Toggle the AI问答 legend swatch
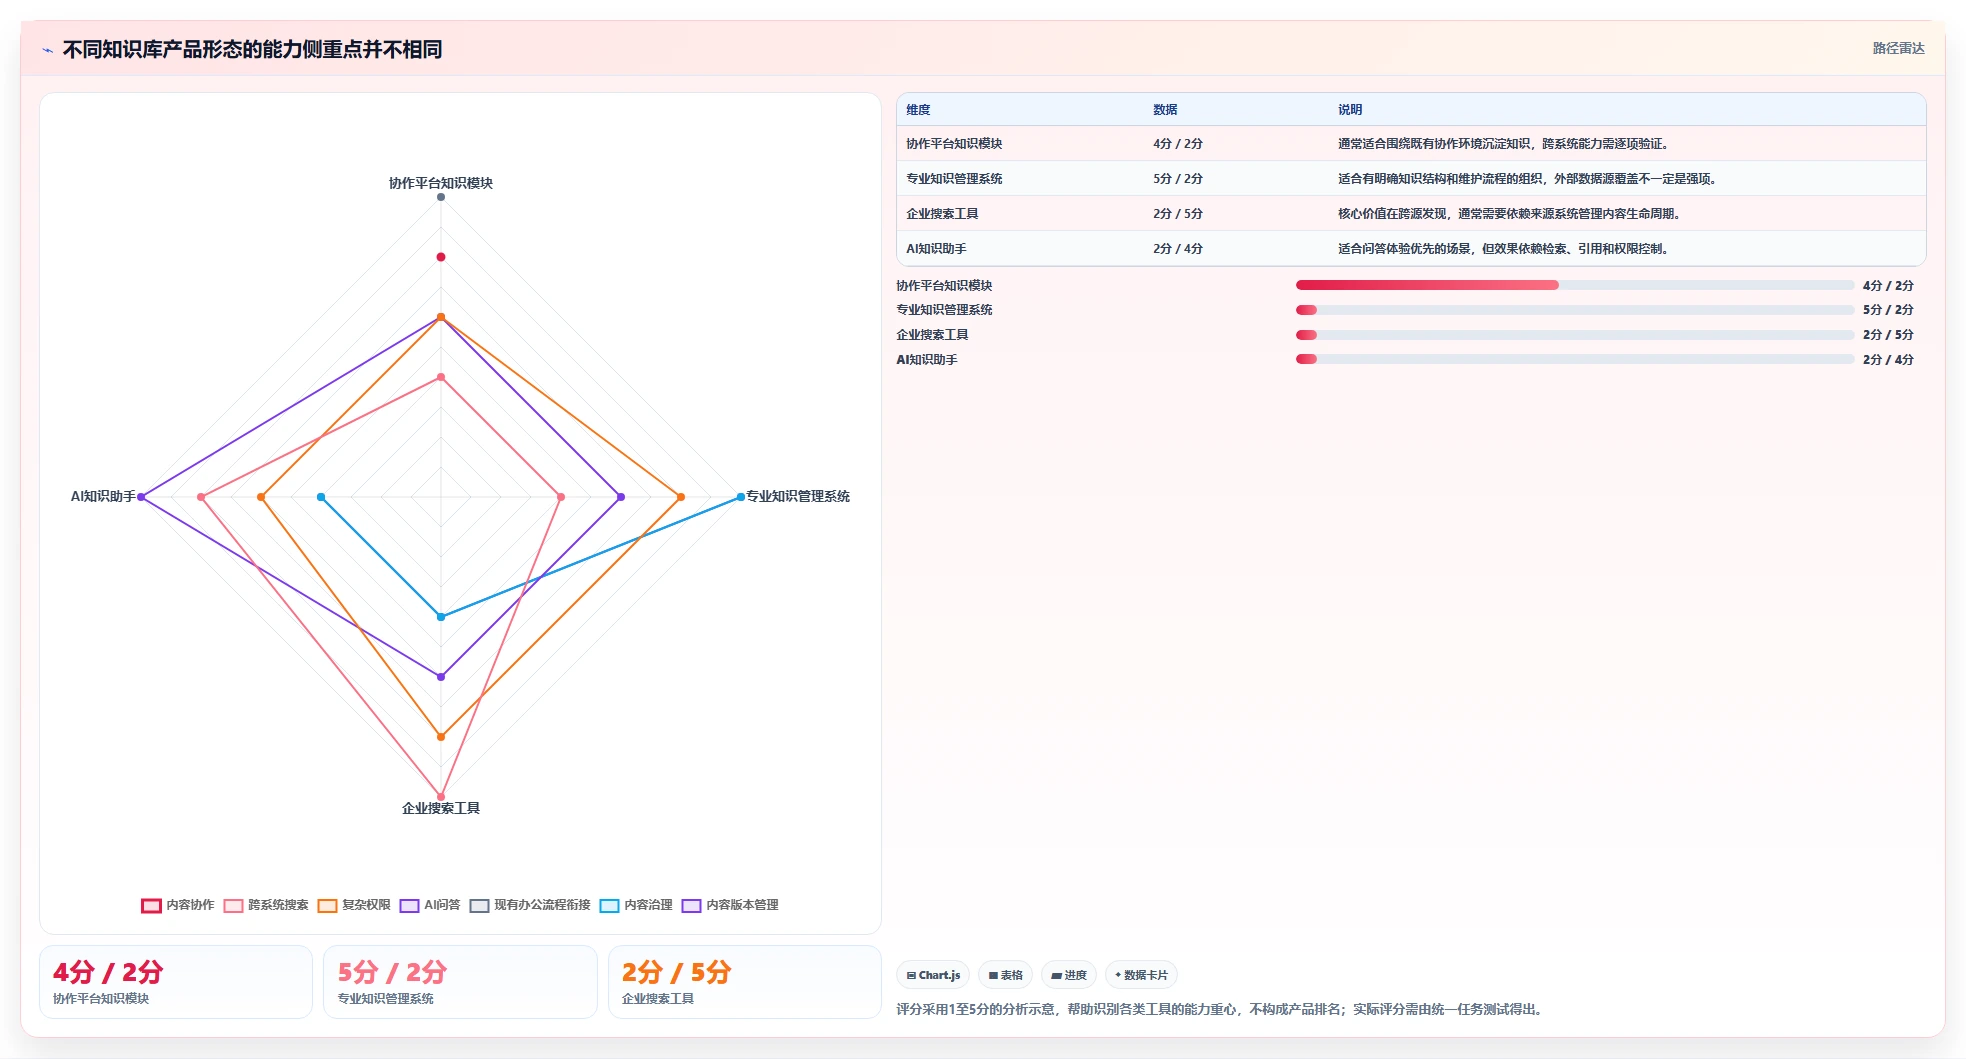The width and height of the screenshot is (1966, 1059). pos(409,905)
